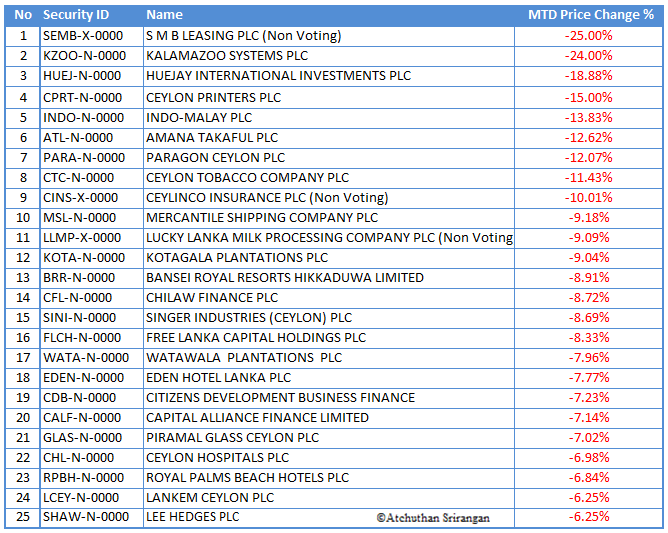
Task: Click 'CEYLON TOBACCO COMPANY PLC' name
Action: (x=248, y=178)
